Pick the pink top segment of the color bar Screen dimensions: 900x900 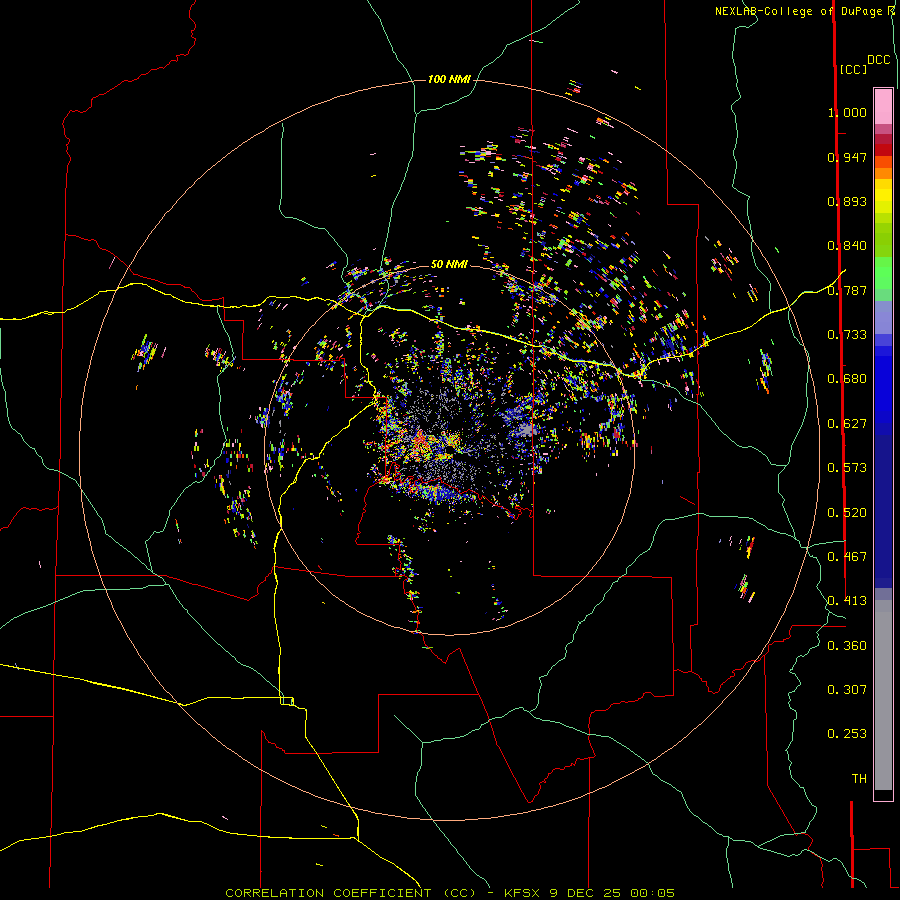click(883, 106)
